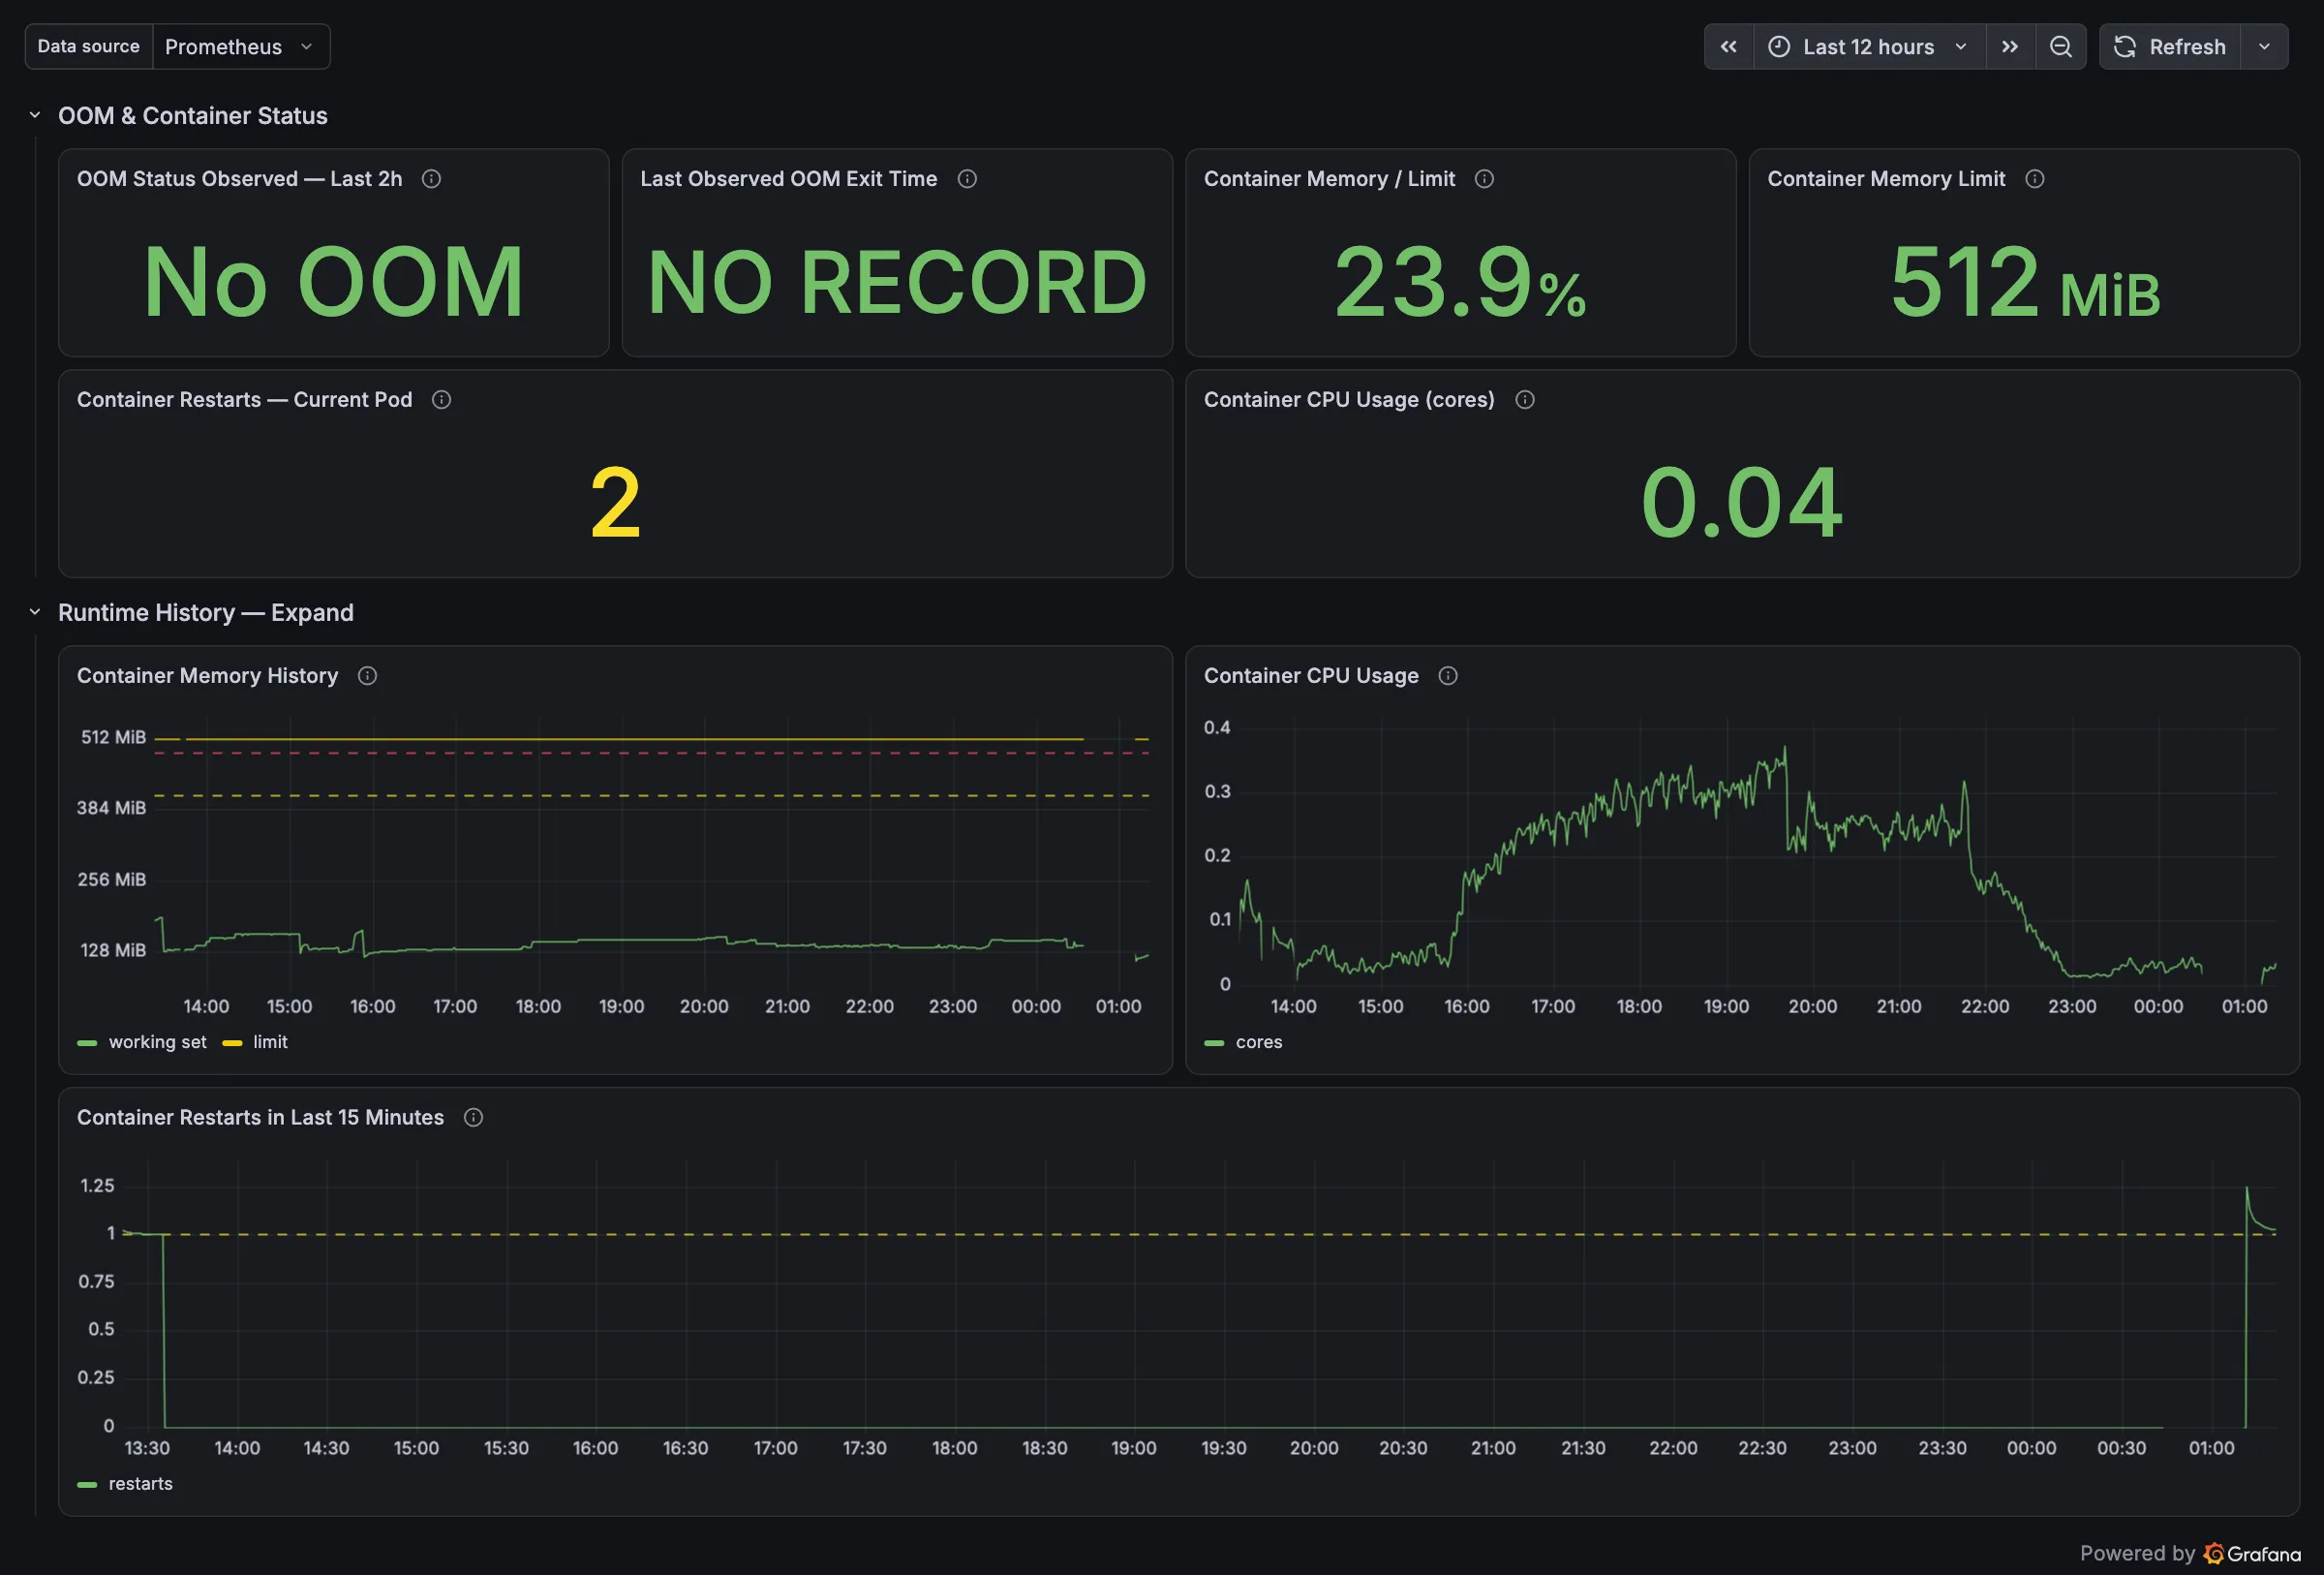Viewport: 2324px width, 1575px height.
Task: Click the clock icon in time picker
Action: 1779,47
